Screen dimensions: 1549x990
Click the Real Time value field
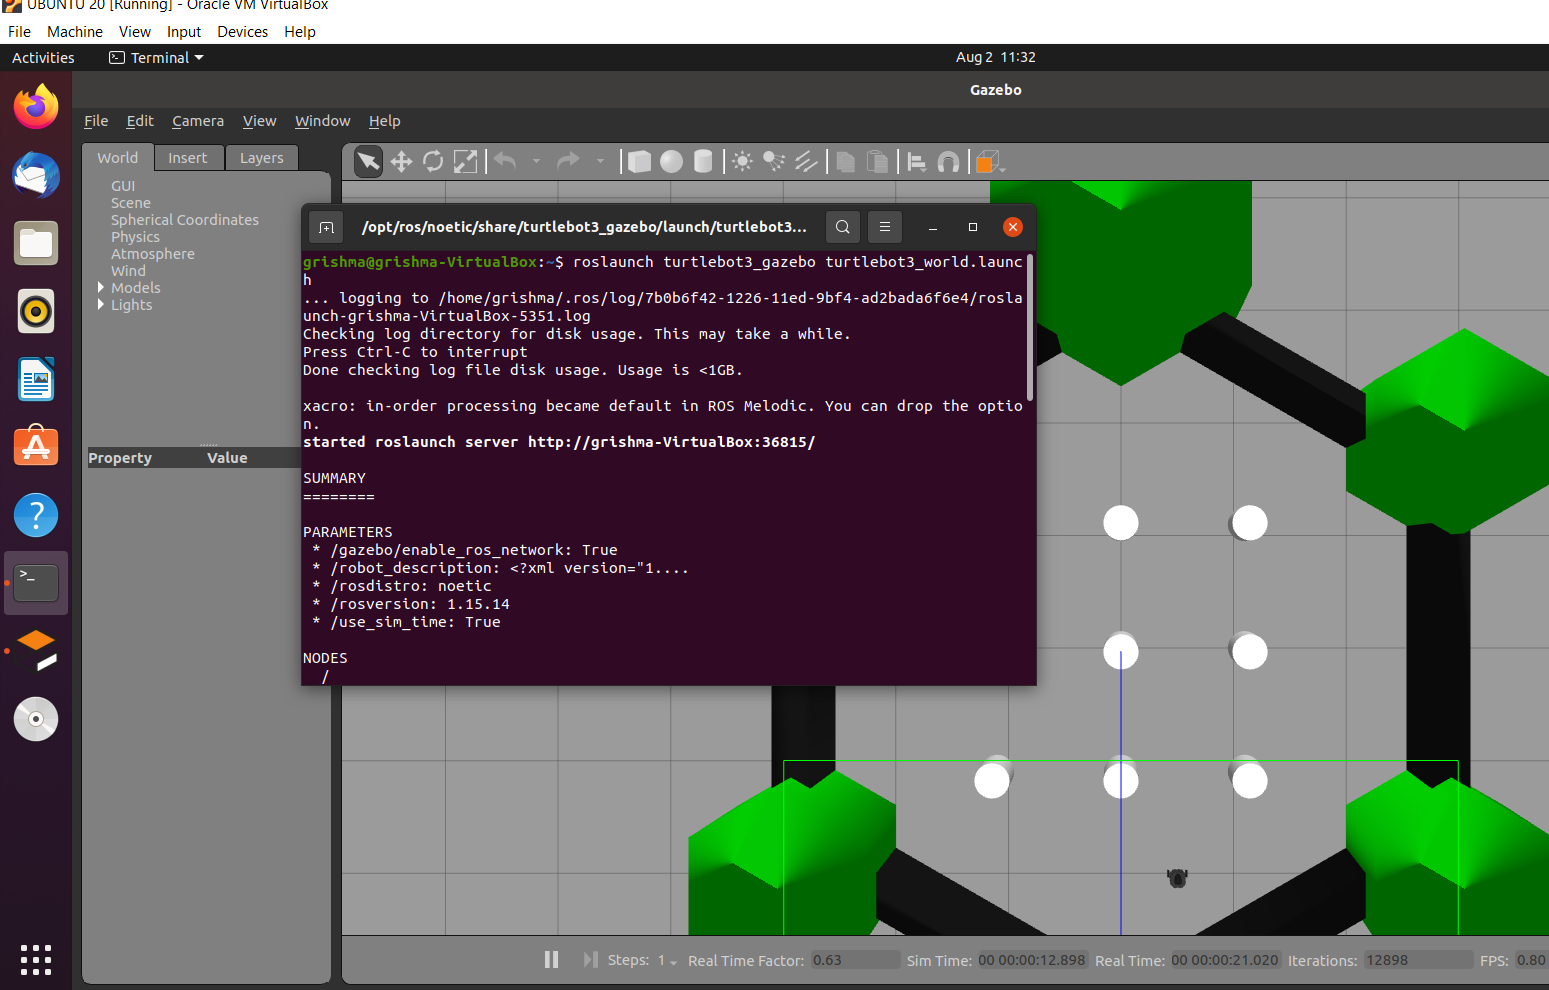pyautogui.click(x=1225, y=960)
